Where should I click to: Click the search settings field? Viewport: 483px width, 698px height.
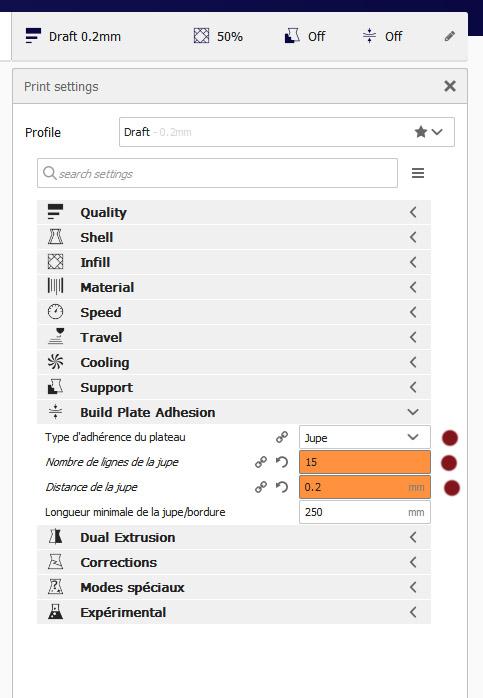coord(217,173)
